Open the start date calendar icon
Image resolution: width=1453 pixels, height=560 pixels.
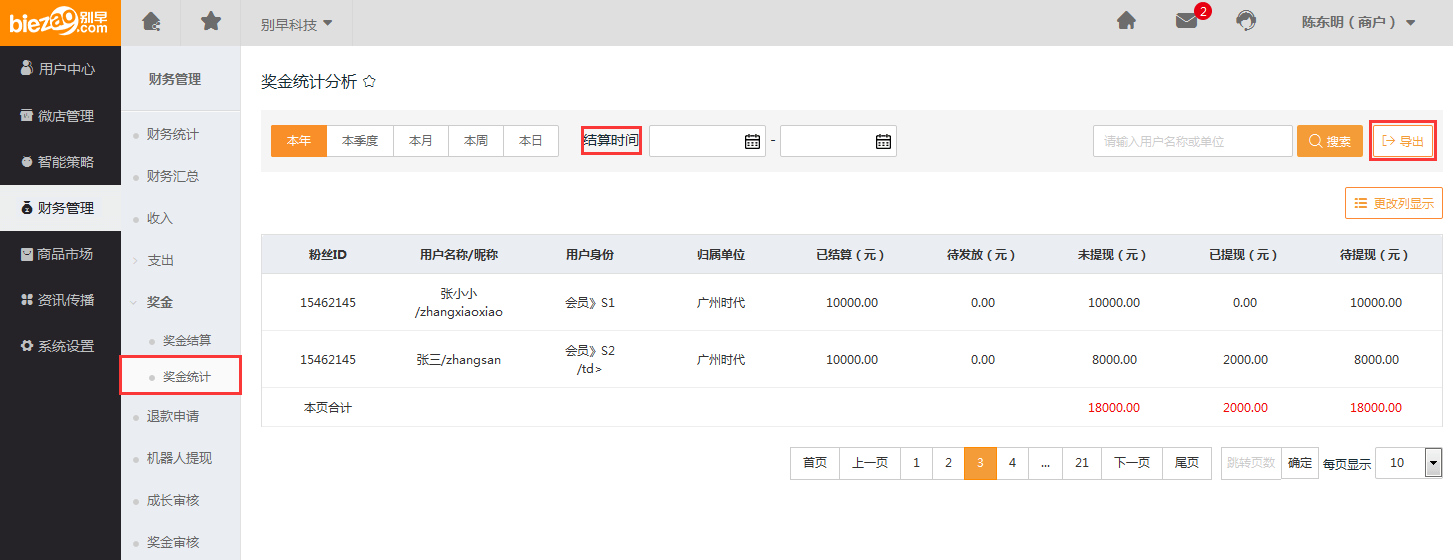click(x=752, y=142)
